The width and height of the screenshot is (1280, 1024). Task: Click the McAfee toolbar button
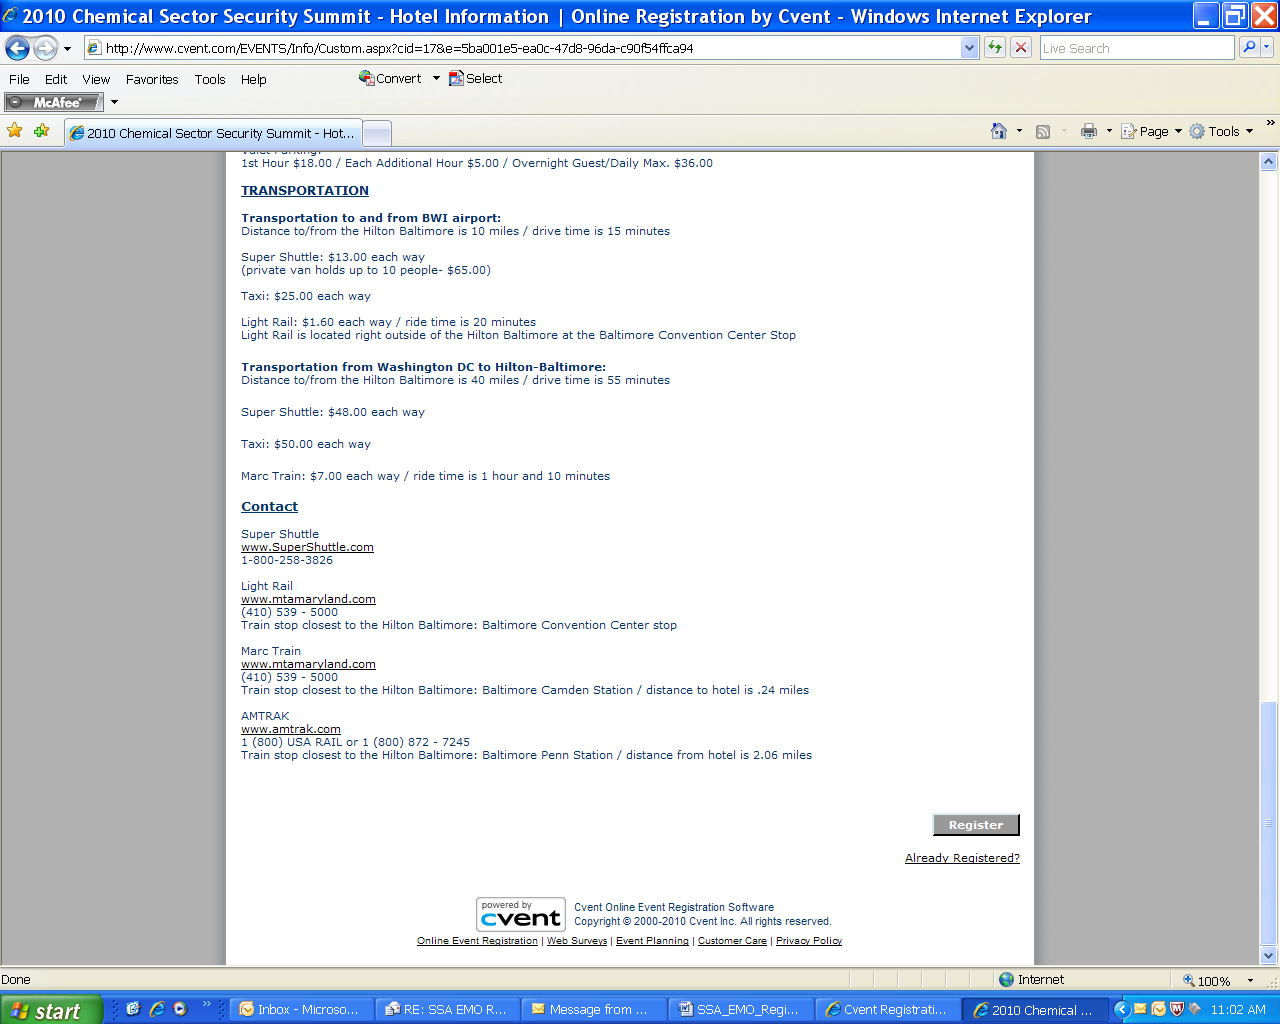[x=54, y=102]
